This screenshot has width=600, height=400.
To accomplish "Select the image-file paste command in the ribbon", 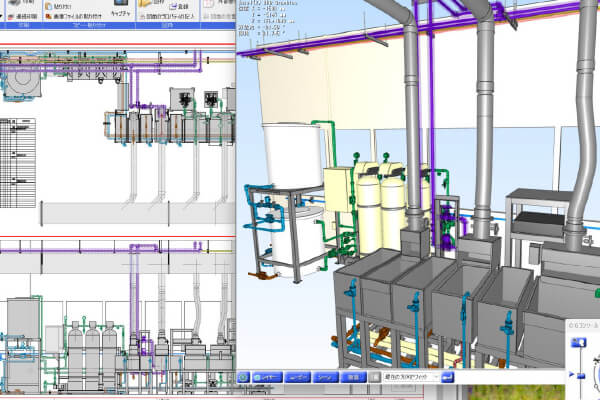I will coord(74,16).
